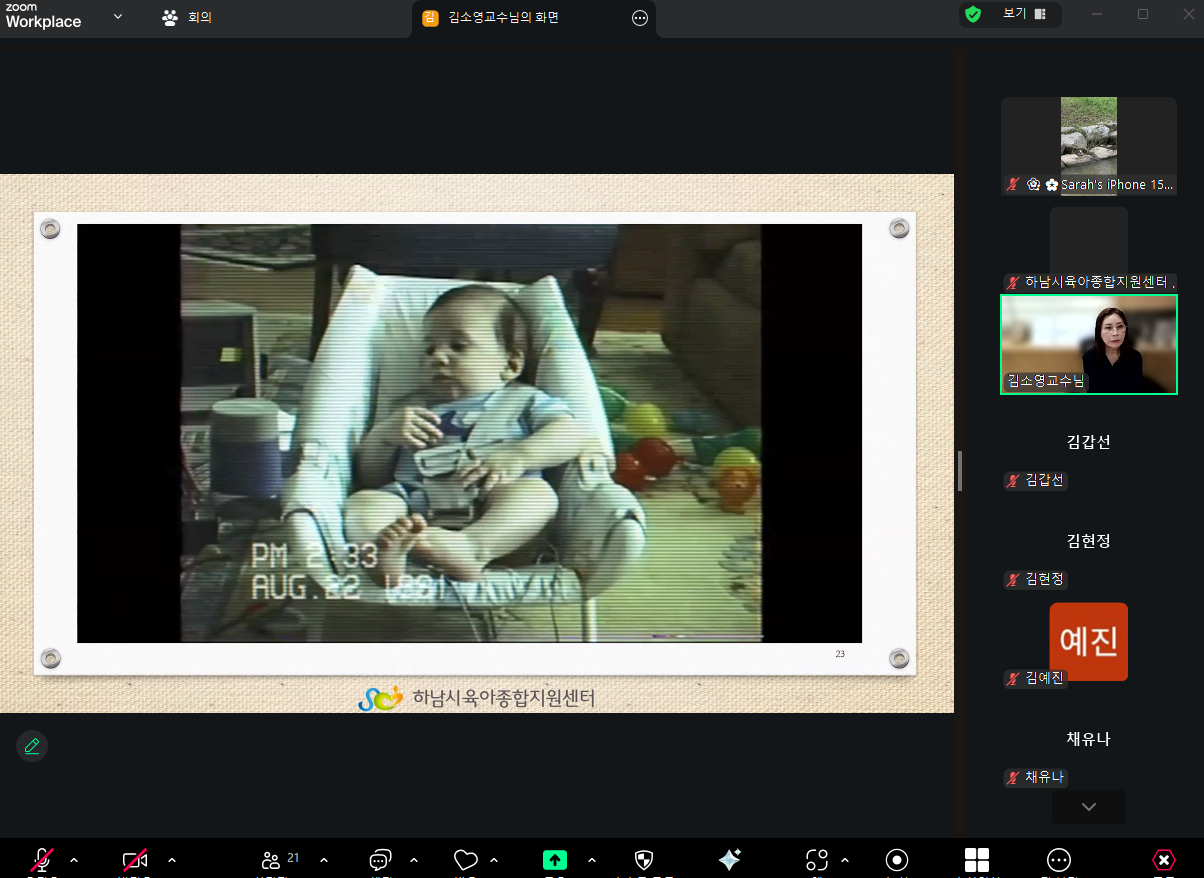1204x878 pixels.
Task: Select 김소영교수님 video thumbnail
Action: pyautogui.click(x=1088, y=345)
